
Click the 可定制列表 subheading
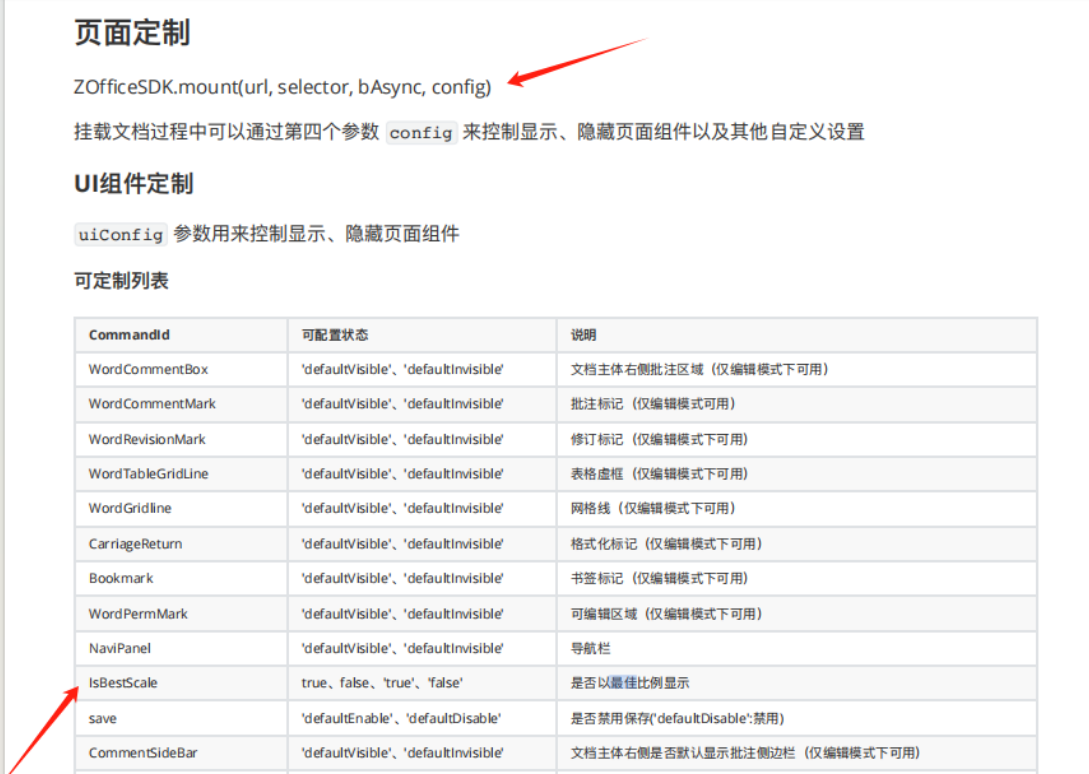tap(121, 281)
